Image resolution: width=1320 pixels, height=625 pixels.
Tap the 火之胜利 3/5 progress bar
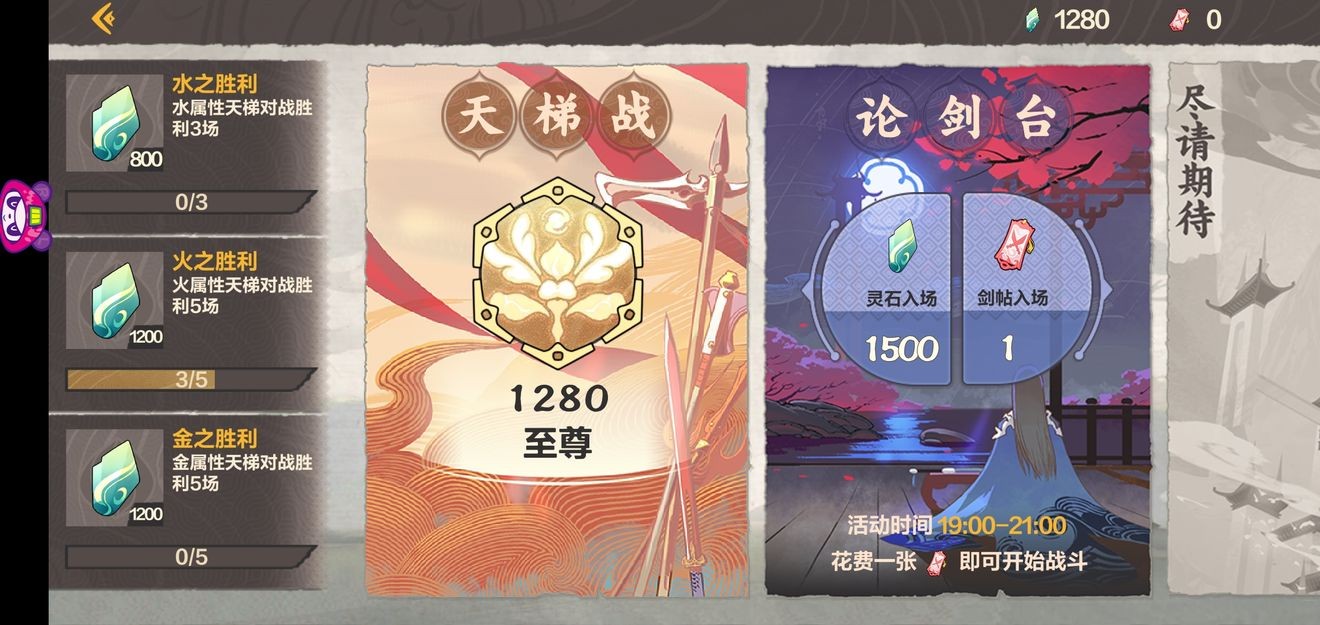pyautogui.click(x=191, y=380)
